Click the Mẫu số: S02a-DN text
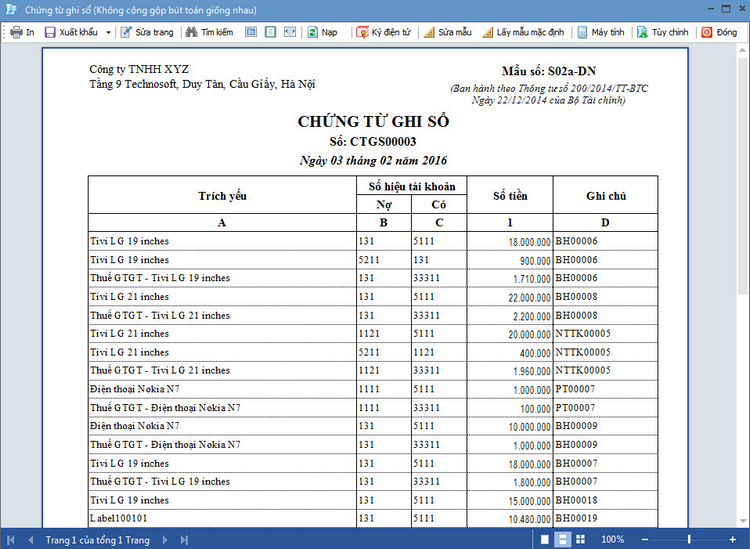 point(549,71)
